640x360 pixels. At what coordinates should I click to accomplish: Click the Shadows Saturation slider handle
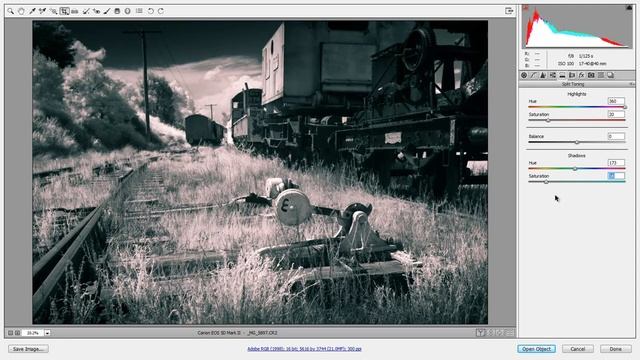point(546,182)
